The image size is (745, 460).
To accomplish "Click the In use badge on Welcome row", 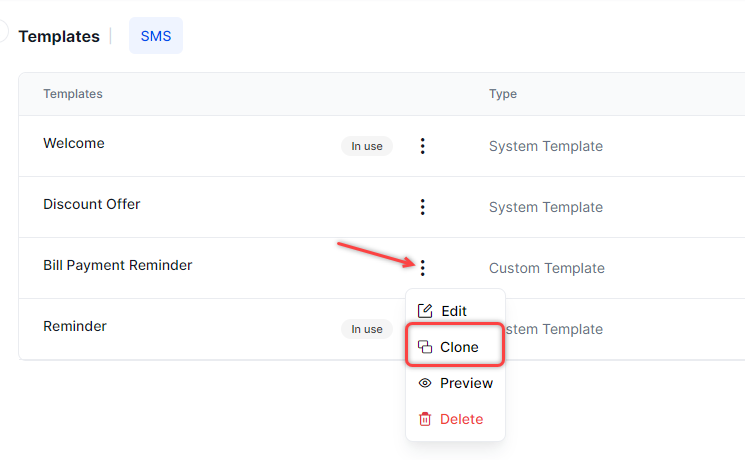I will (366, 146).
